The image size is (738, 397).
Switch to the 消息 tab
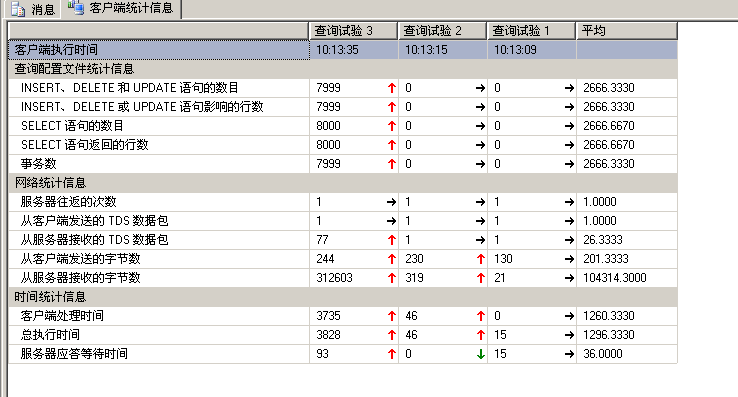tap(33, 9)
